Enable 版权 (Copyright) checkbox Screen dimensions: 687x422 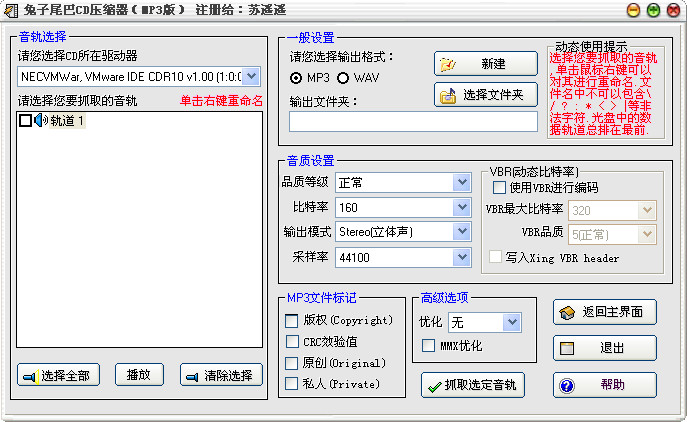point(291,321)
